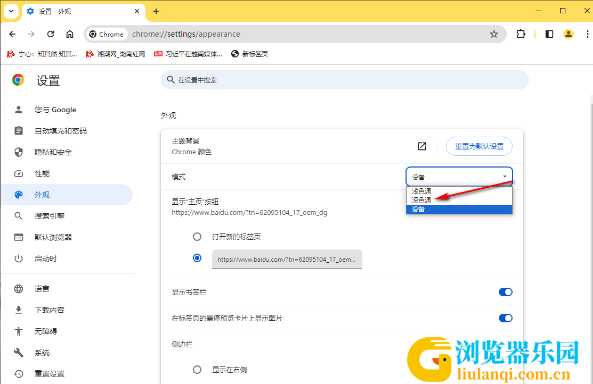Screen dimensions: 593x384
Task: Click the Chrome site info chip
Action: click(106, 34)
